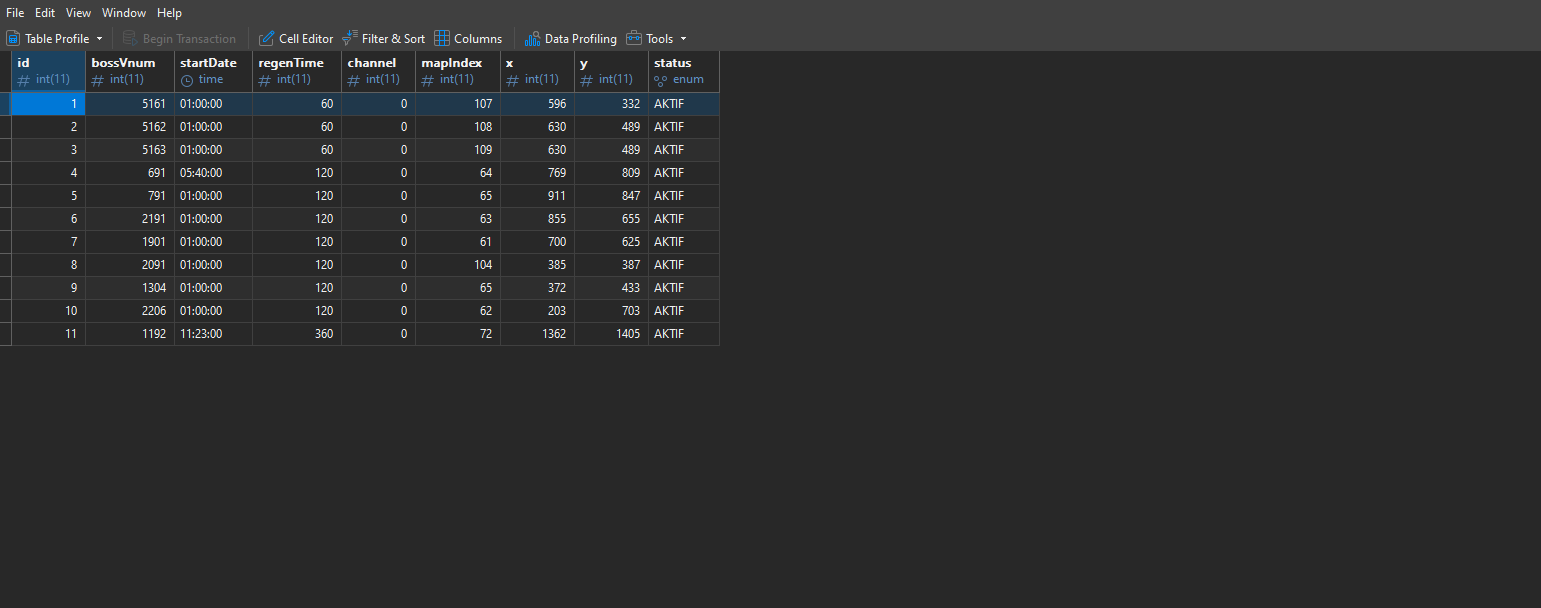This screenshot has width=1541, height=608.
Task: Select the mapIndex column header
Action: coord(458,71)
